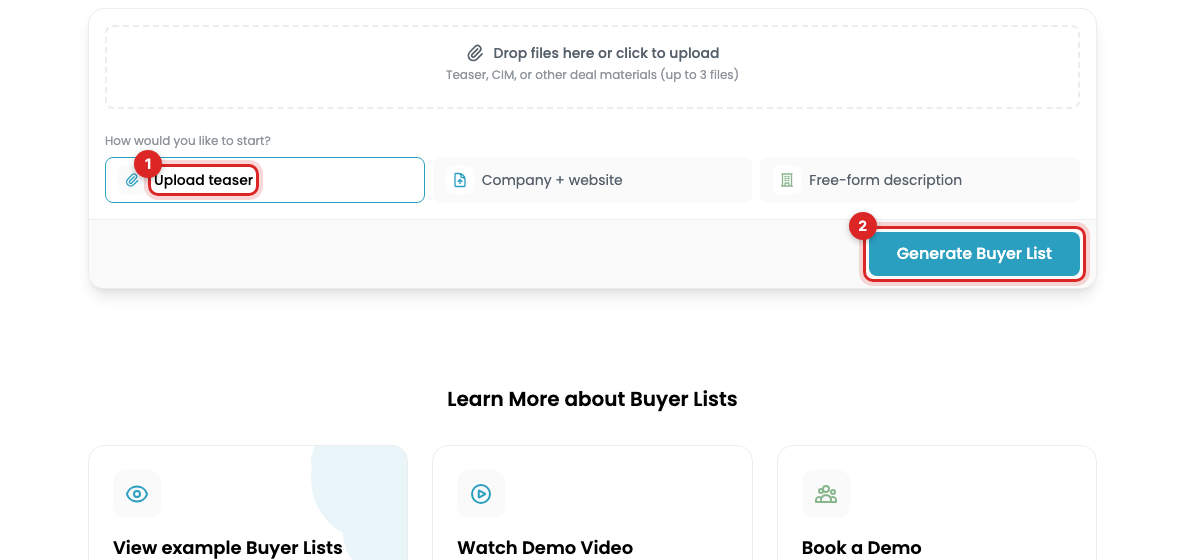The width and height of the screenshot is (1185, 560).
Task: Click the 'Teaser, CIM, or other deal materials' hint
Action: click(x=592, y=75)
